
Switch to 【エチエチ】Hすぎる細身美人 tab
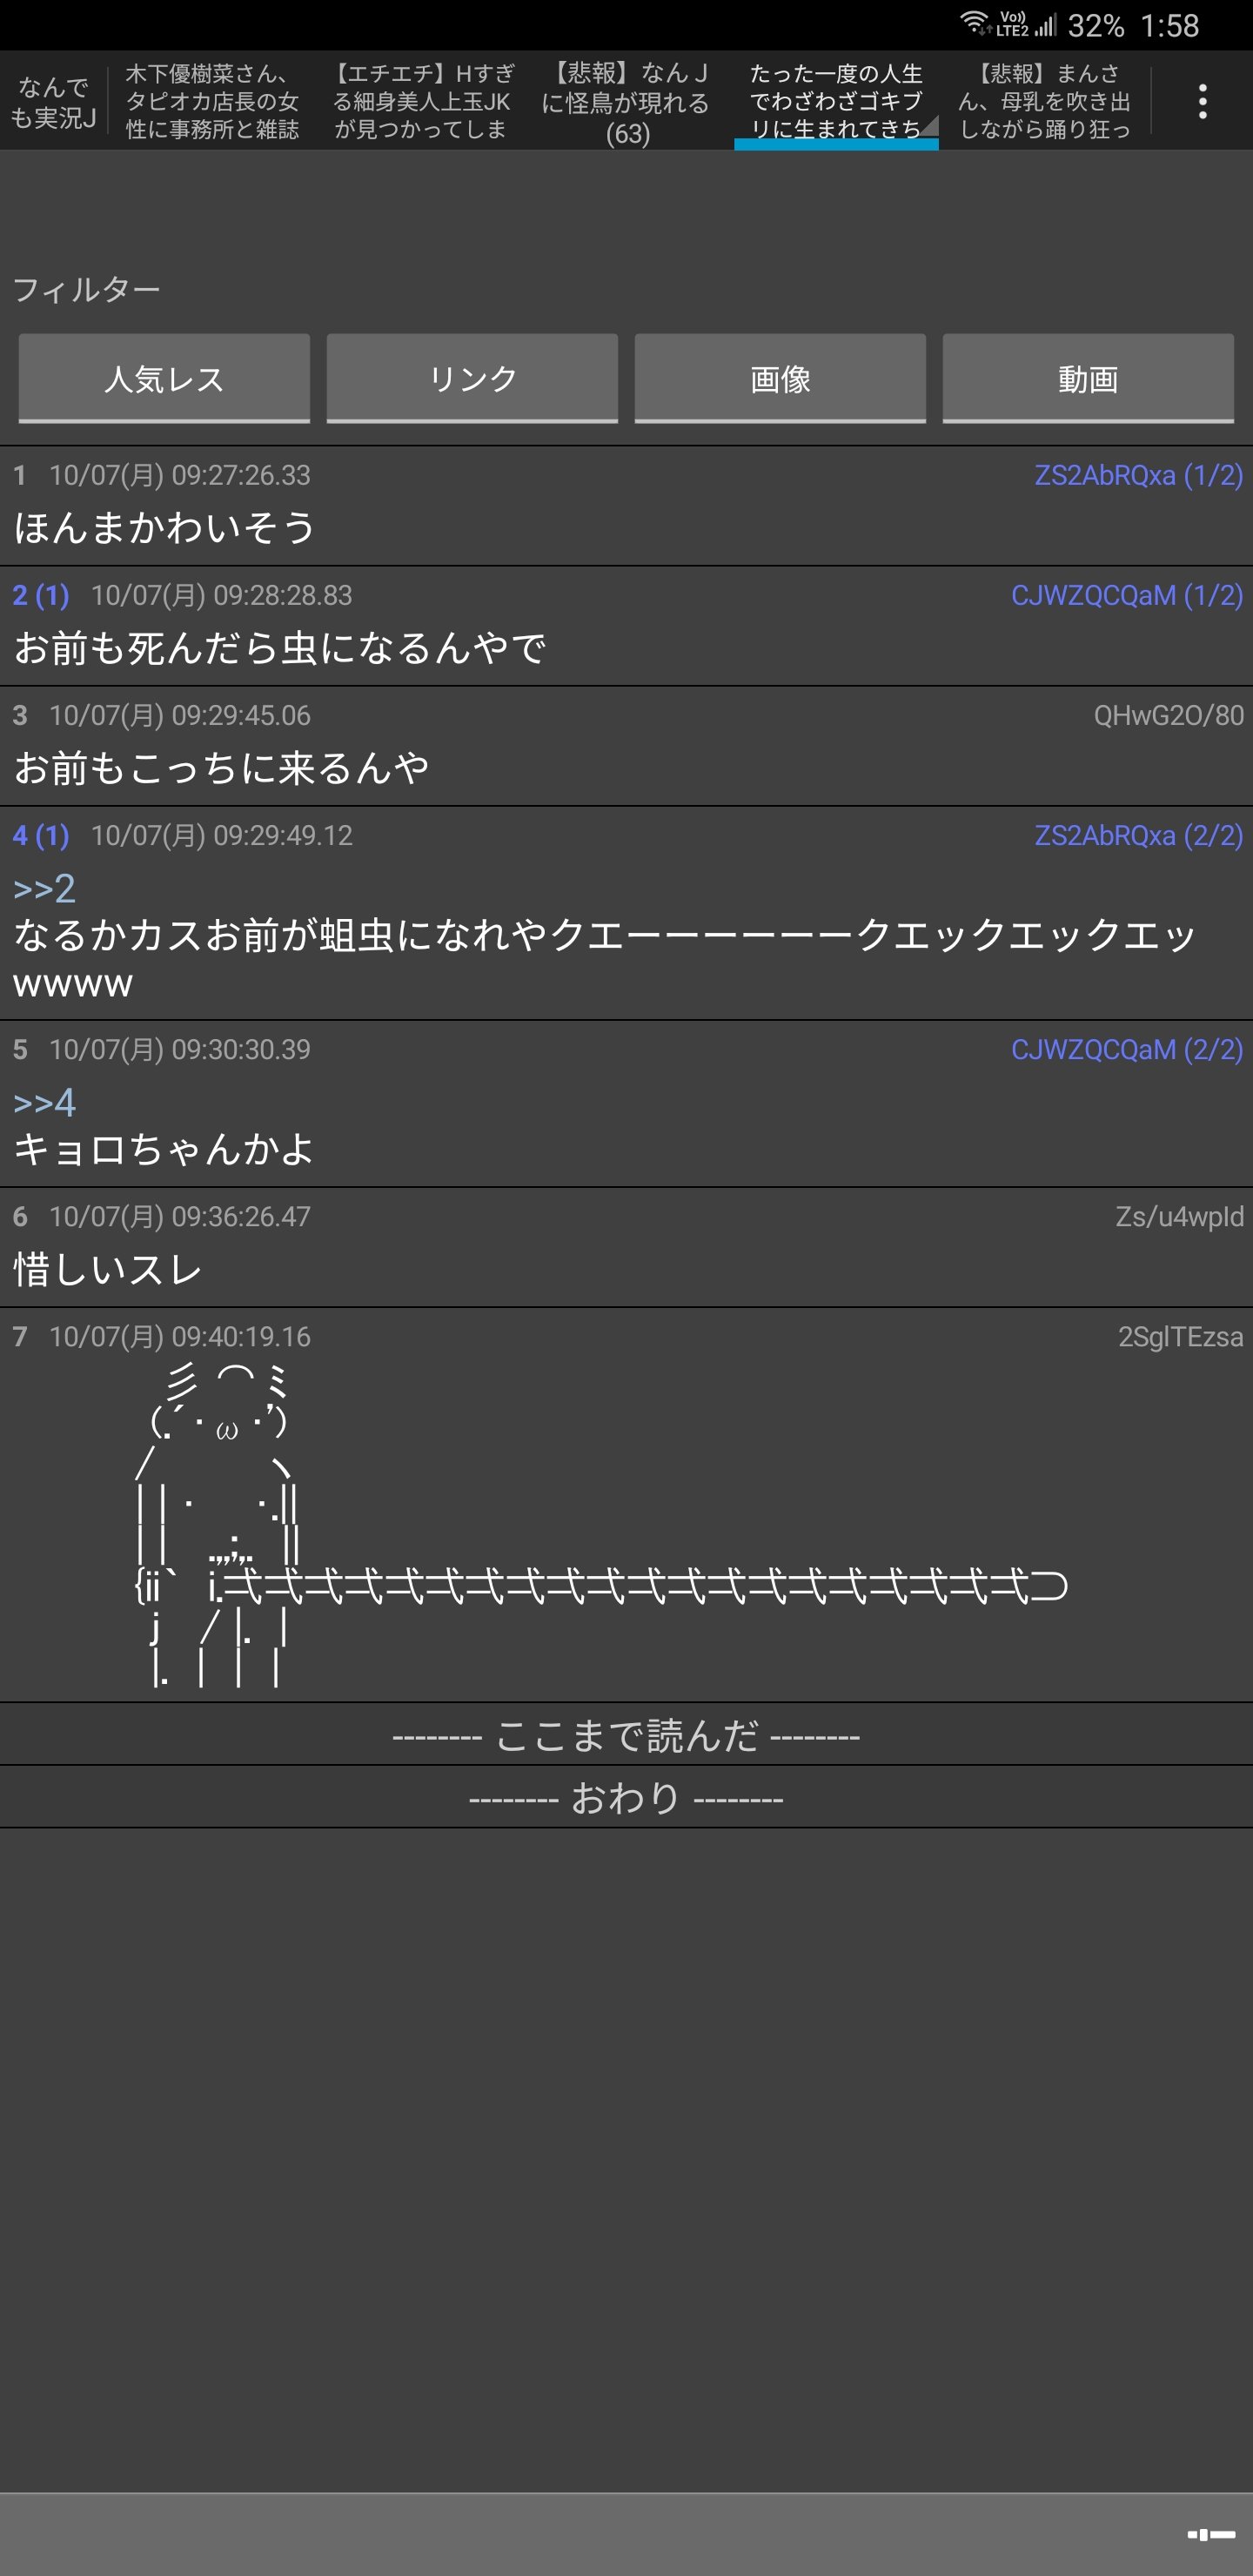(421, 102)
